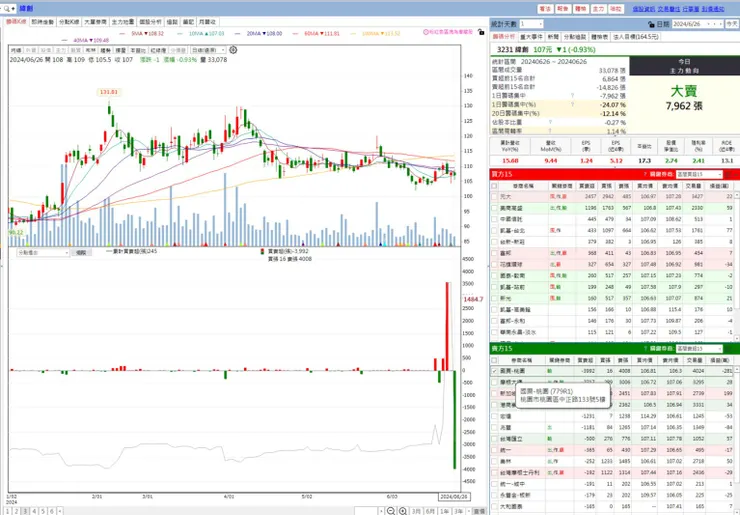The height and width of the screenshot is (515, 740).
Task: Sort by the 交易量 column in 賣方15 table
Action: [x=693, y=360]
